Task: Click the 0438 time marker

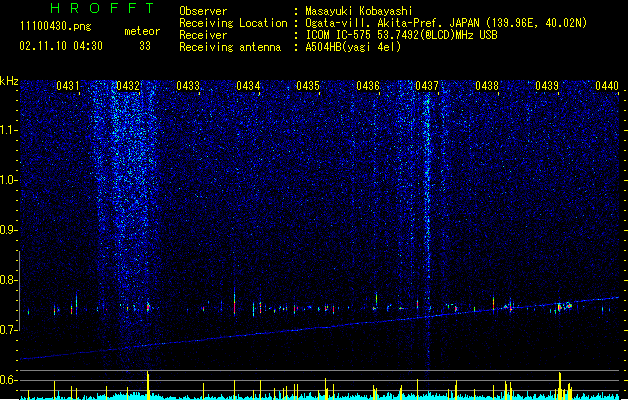Action: coord(487,86)
